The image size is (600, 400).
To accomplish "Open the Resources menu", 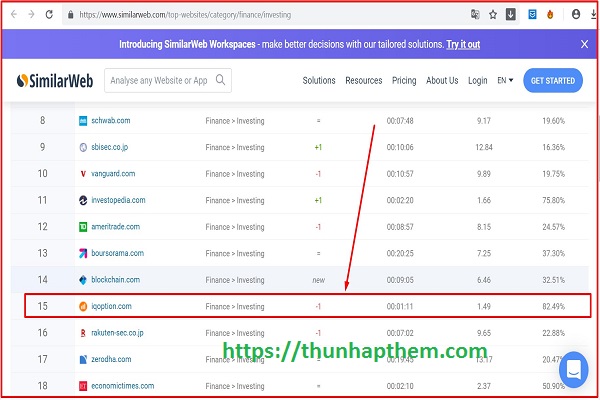I will tap(364, 81).
